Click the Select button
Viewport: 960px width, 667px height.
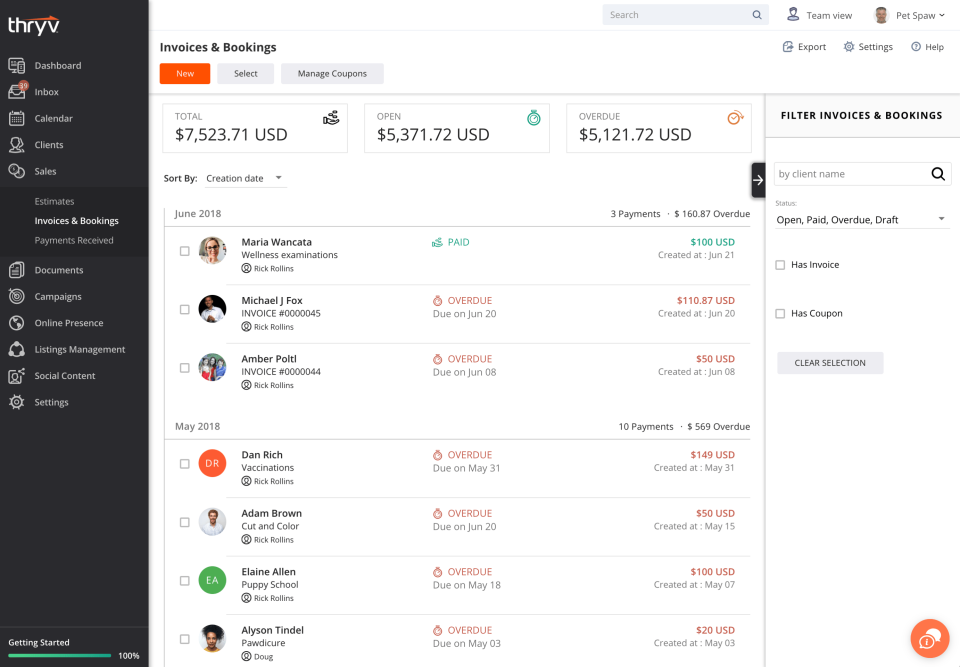pos(246,73)
